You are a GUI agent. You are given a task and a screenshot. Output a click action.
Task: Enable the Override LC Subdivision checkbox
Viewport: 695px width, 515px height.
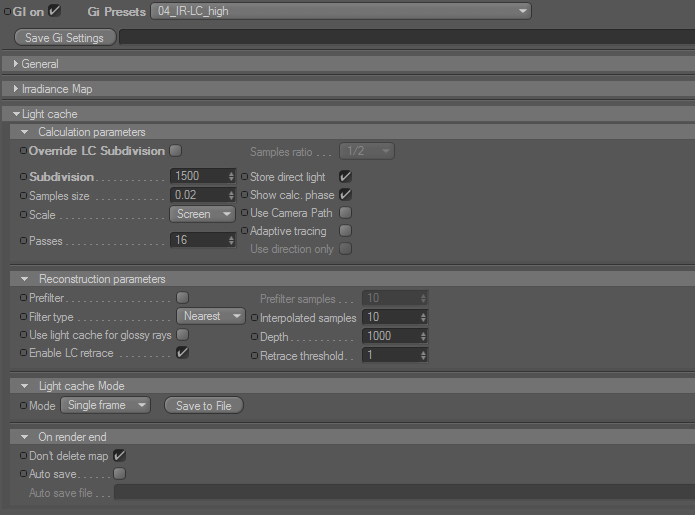tap(176, 151)
